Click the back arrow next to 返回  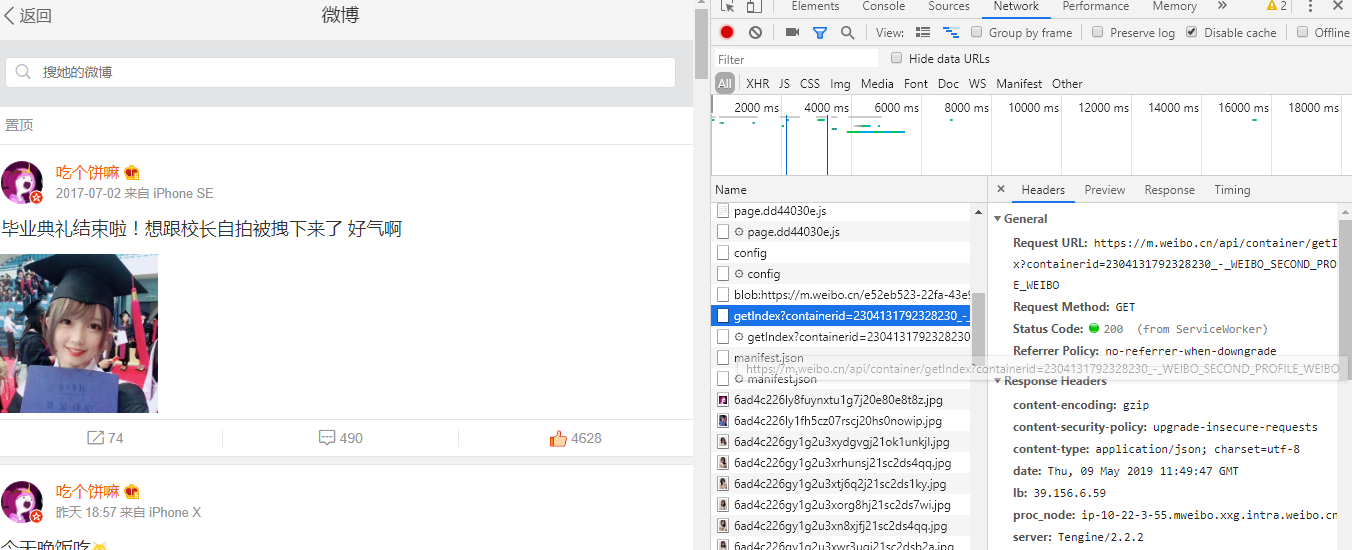(10, 15)
